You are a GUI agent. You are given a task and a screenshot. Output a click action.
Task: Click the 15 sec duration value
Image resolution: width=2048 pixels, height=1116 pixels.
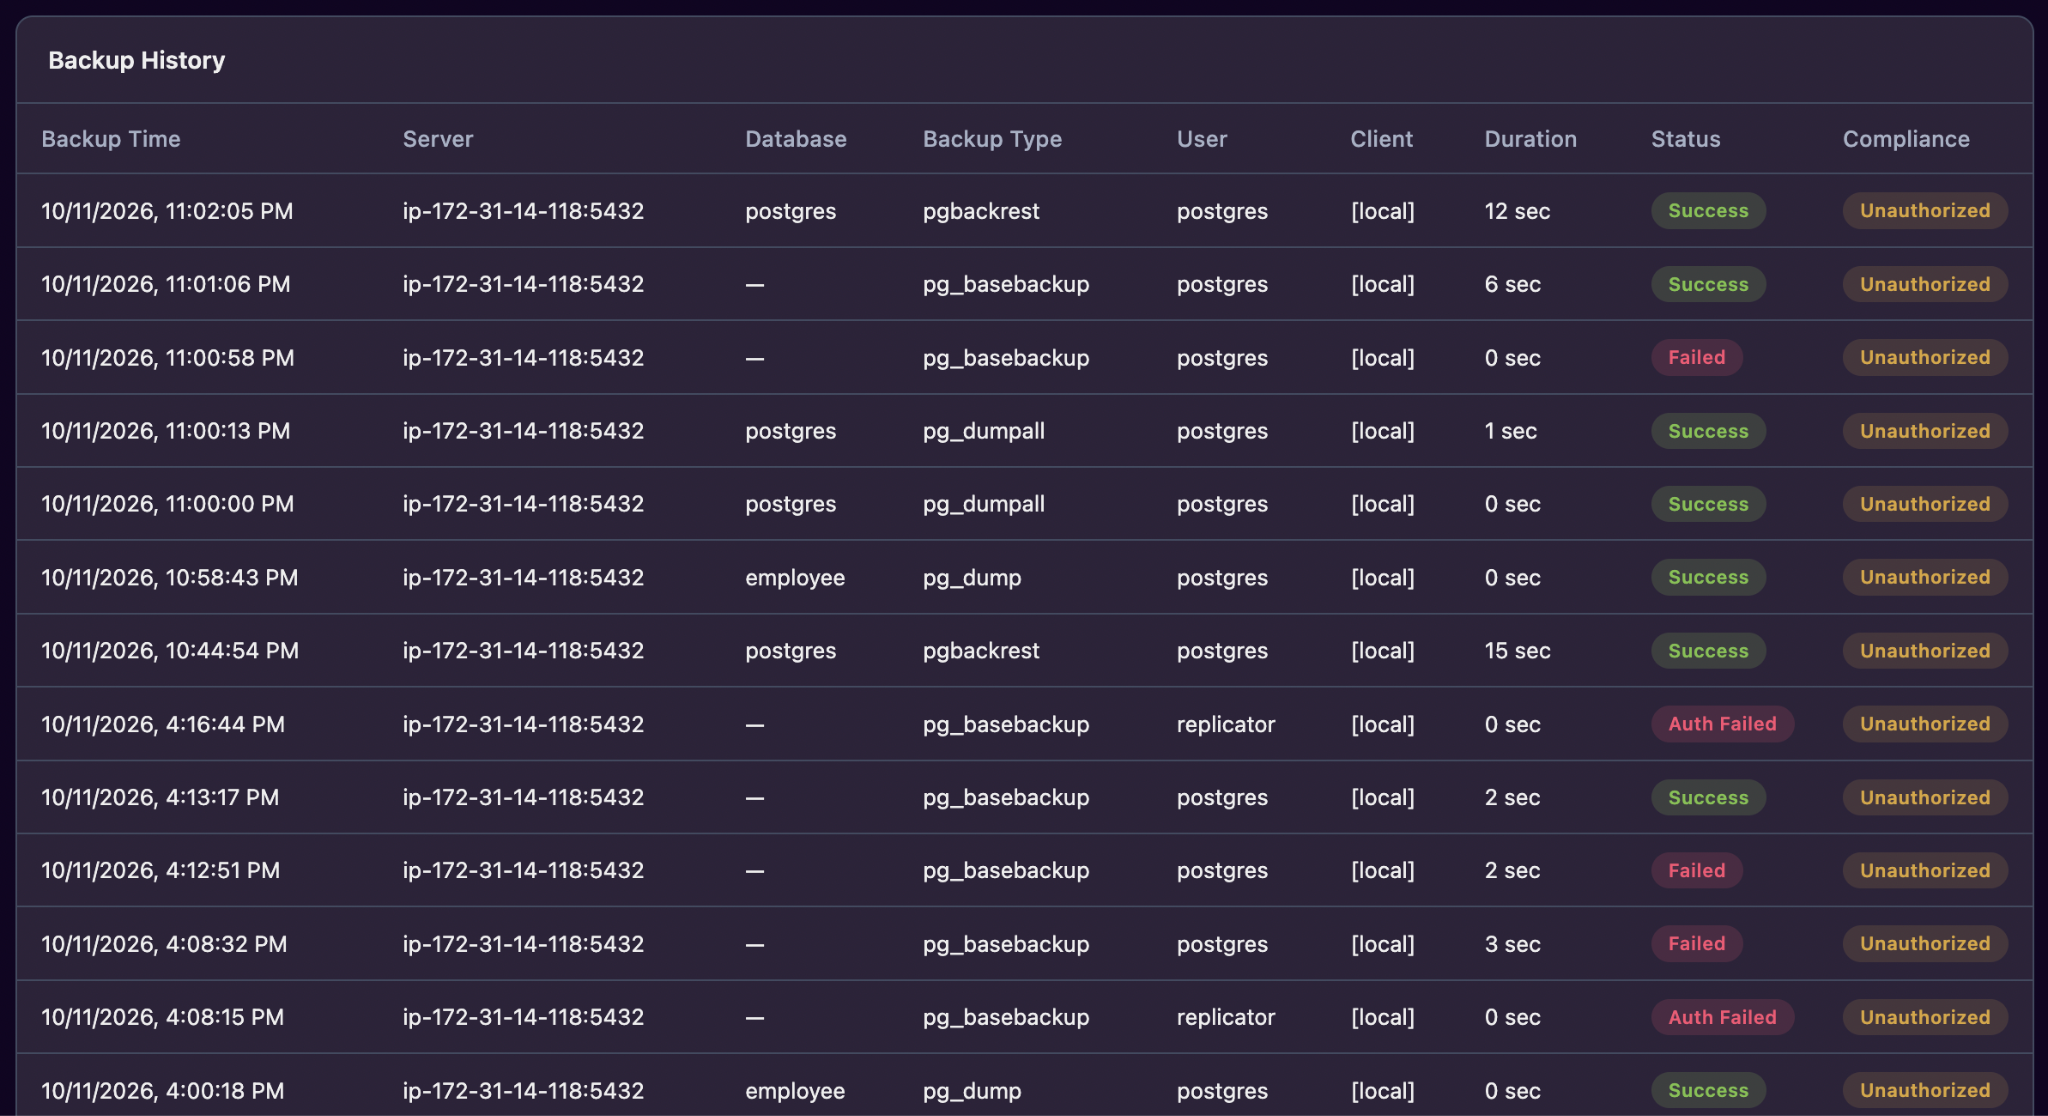coord(1518,651)
